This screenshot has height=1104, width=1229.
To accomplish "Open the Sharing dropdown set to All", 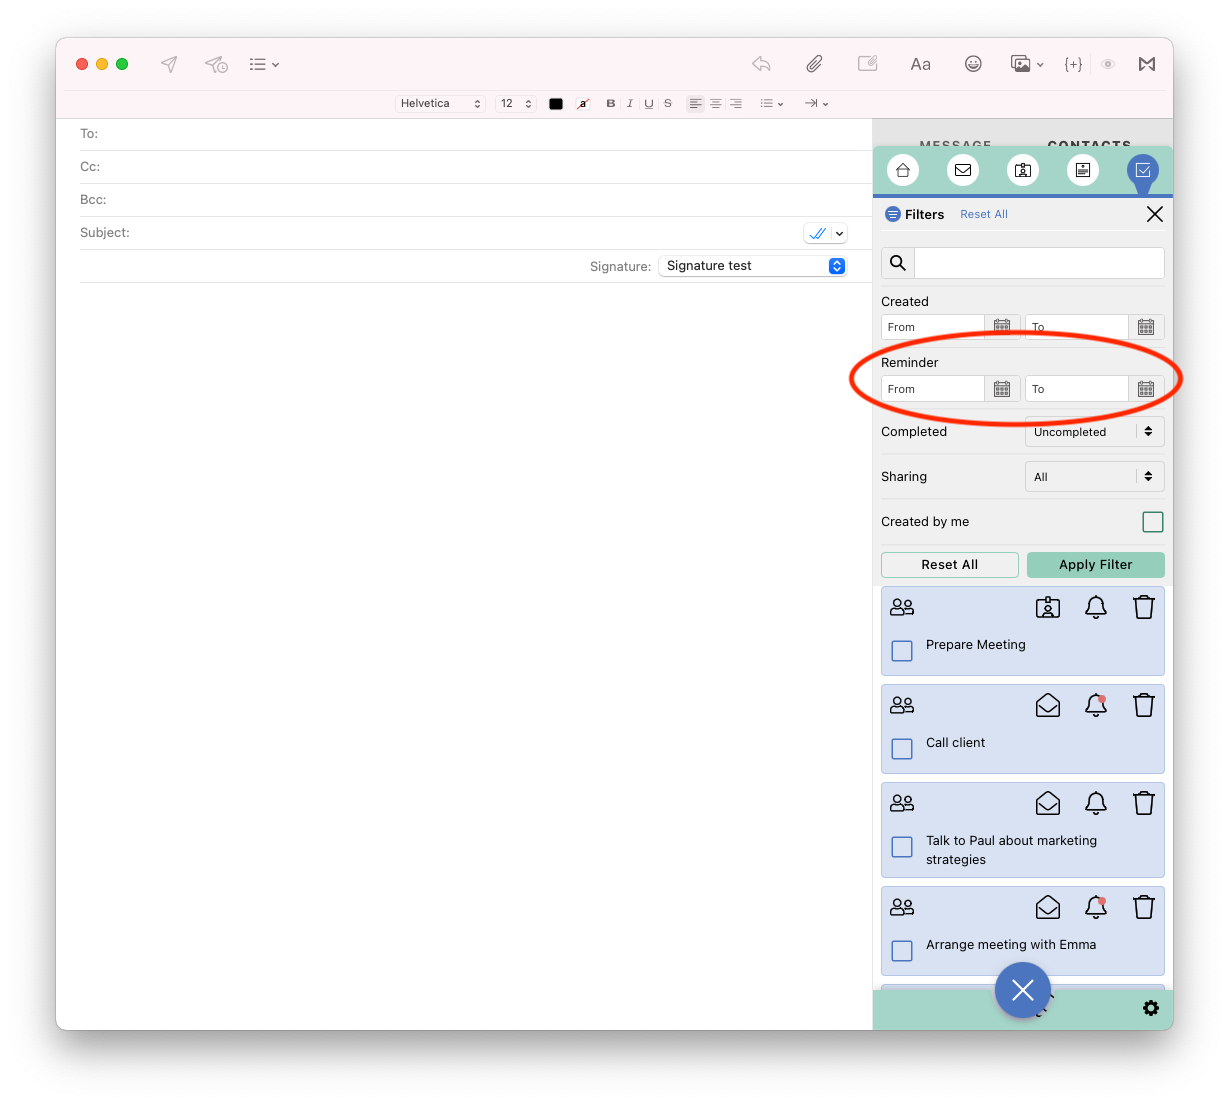I will 1095,477.
